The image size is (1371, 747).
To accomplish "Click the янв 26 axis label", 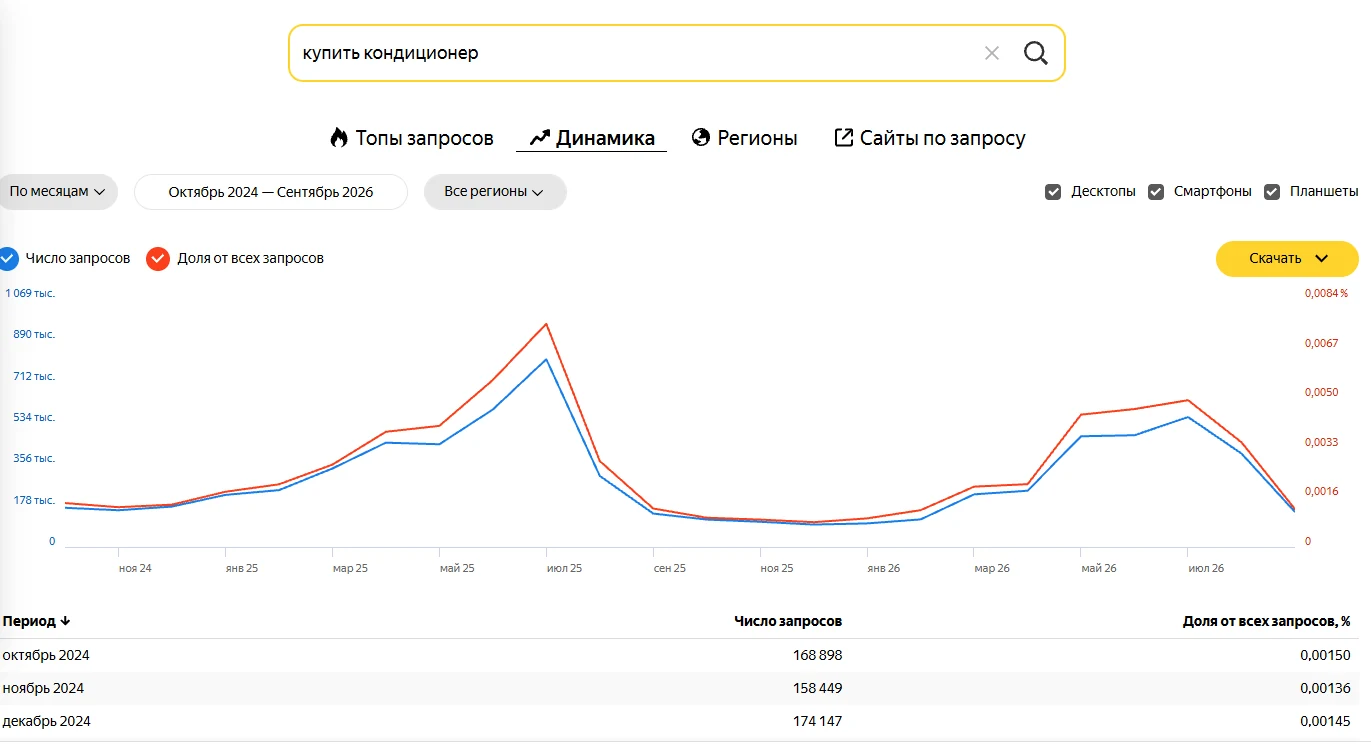I will (x=884, y=568).
